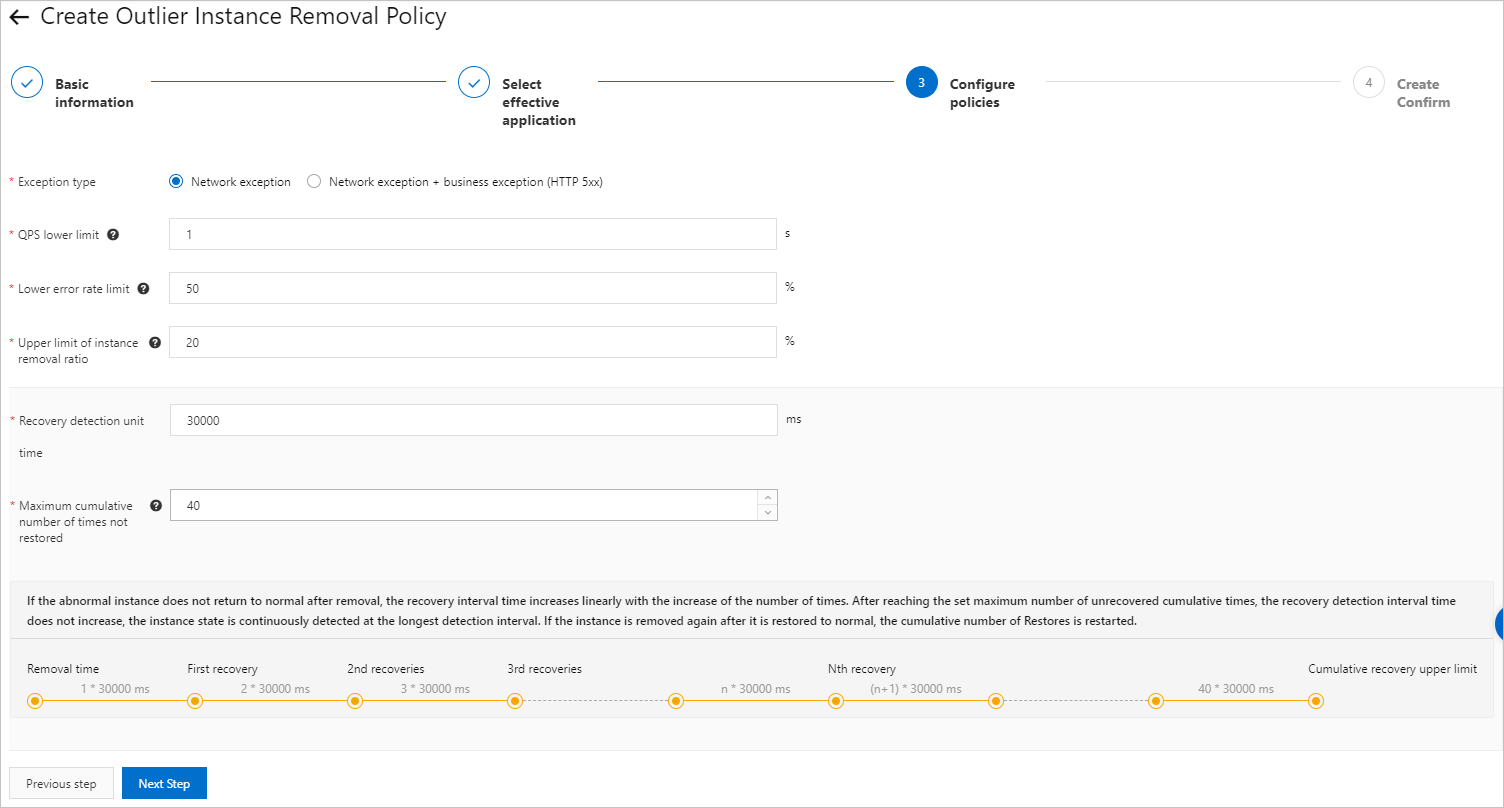Image resolution: width=1504 pixels, height=808 pixels.
Task: Click the Nth recovery timeline marker
Action: pyautogui.click(x=835, y=701)
